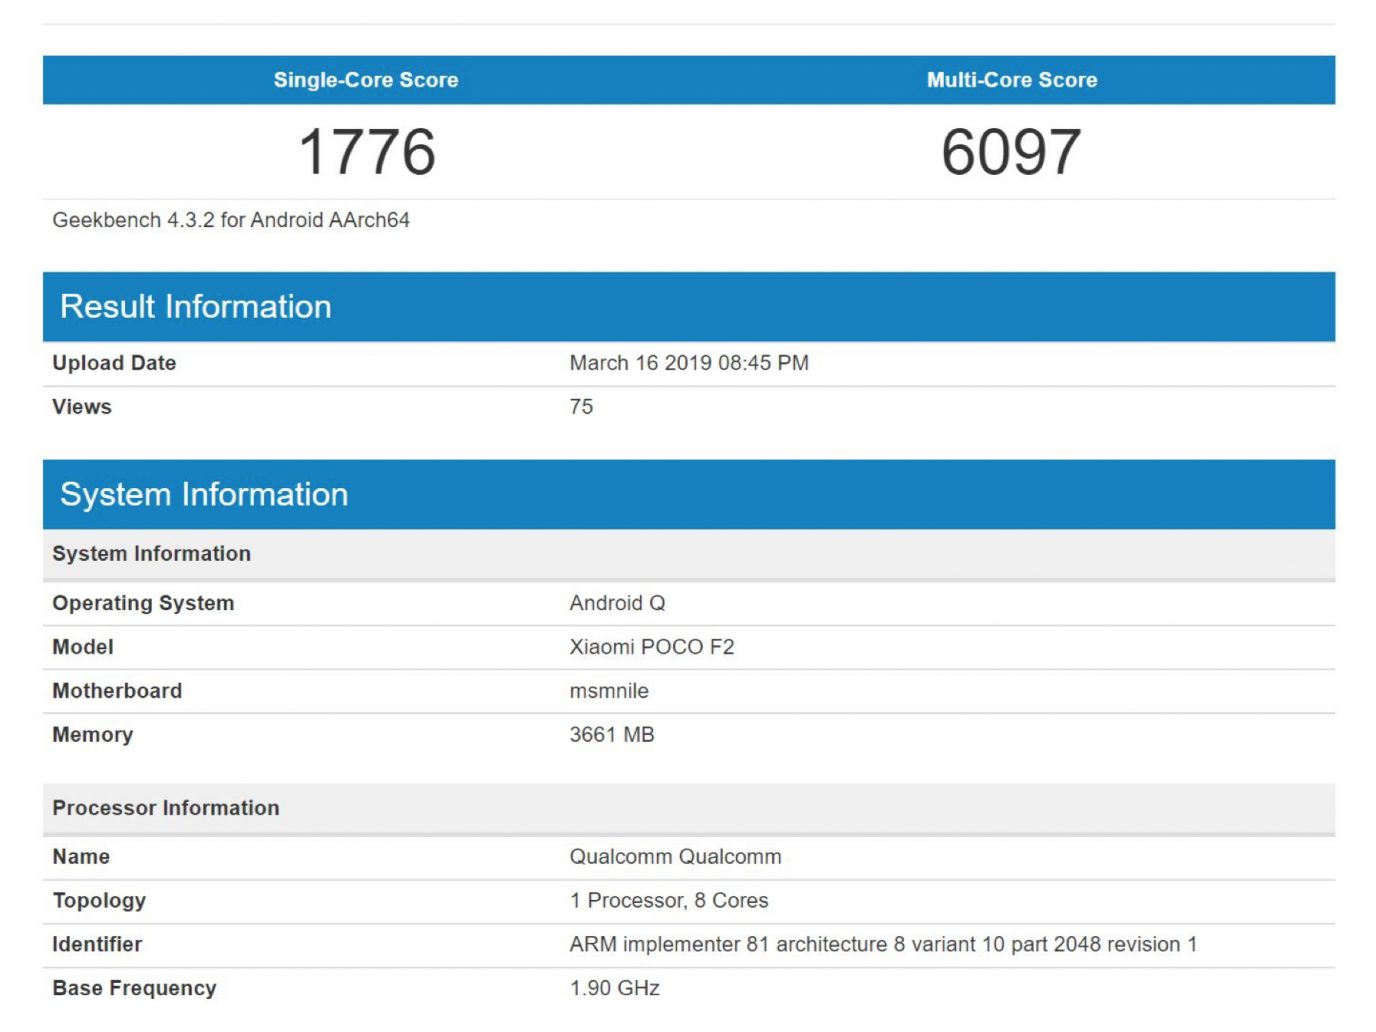Click the msmnile motherboard value
This screenshot has height=1032, width=1376.
[x=609, y=691]
